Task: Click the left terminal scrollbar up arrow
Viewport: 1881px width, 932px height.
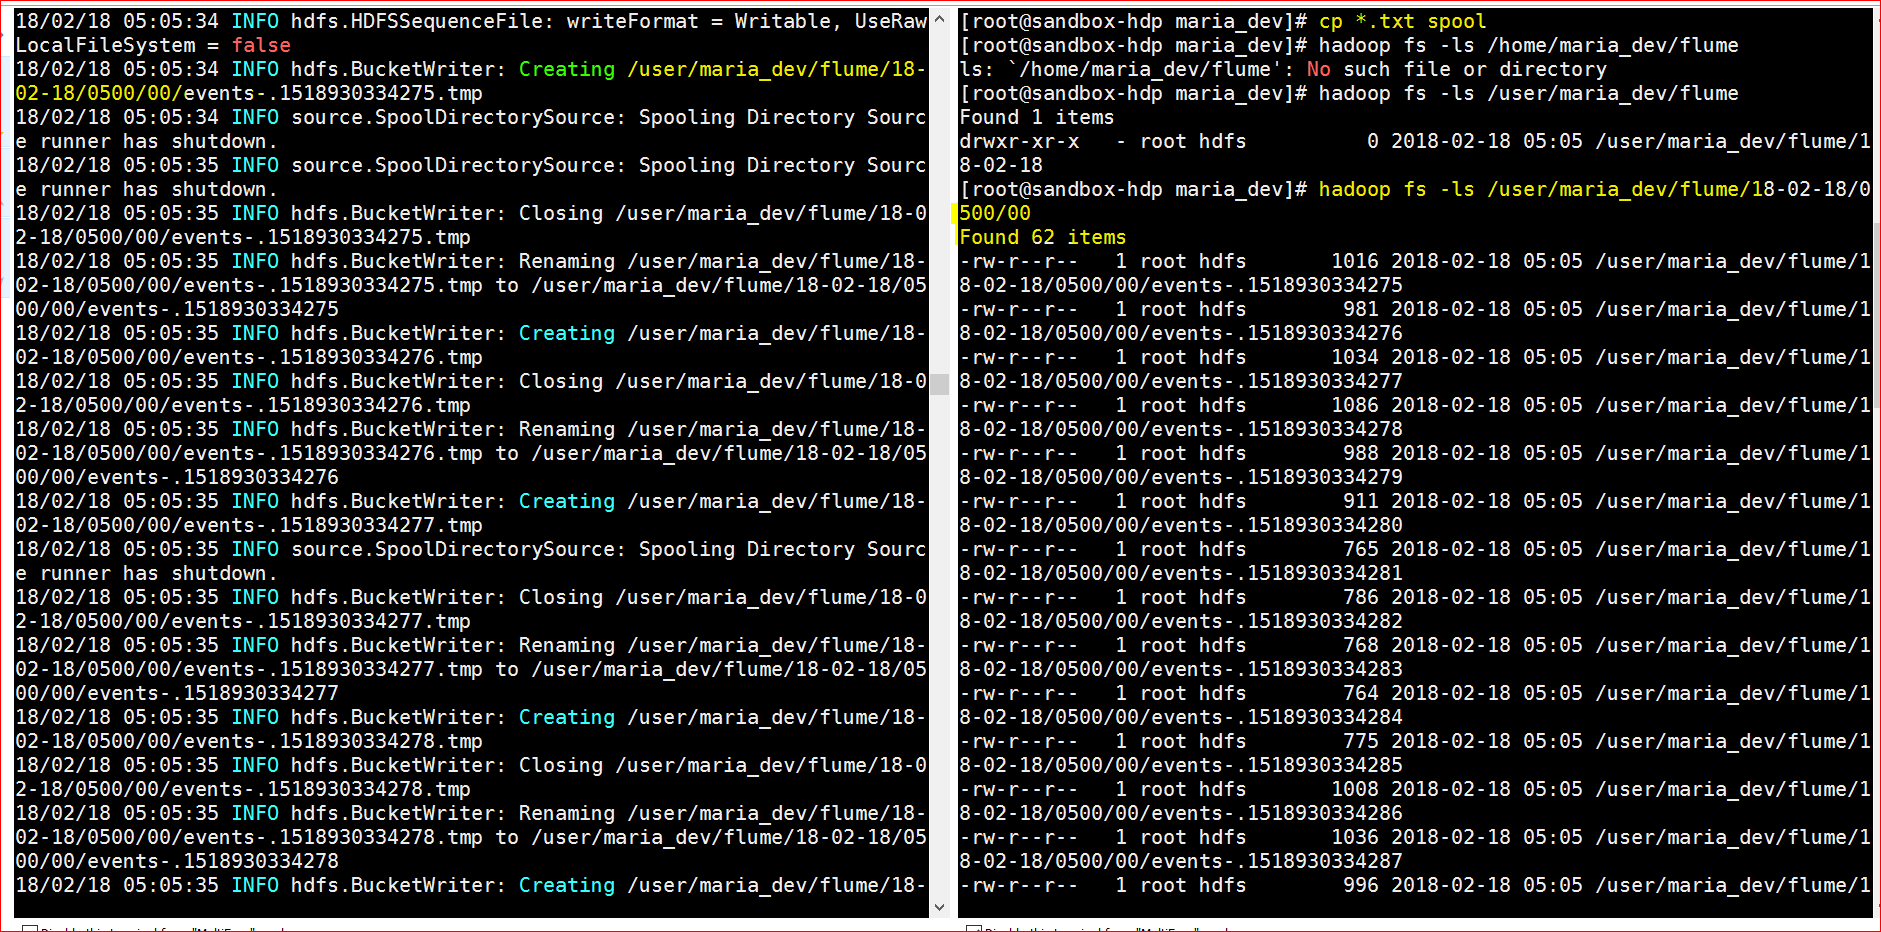Action: point(939,19)
